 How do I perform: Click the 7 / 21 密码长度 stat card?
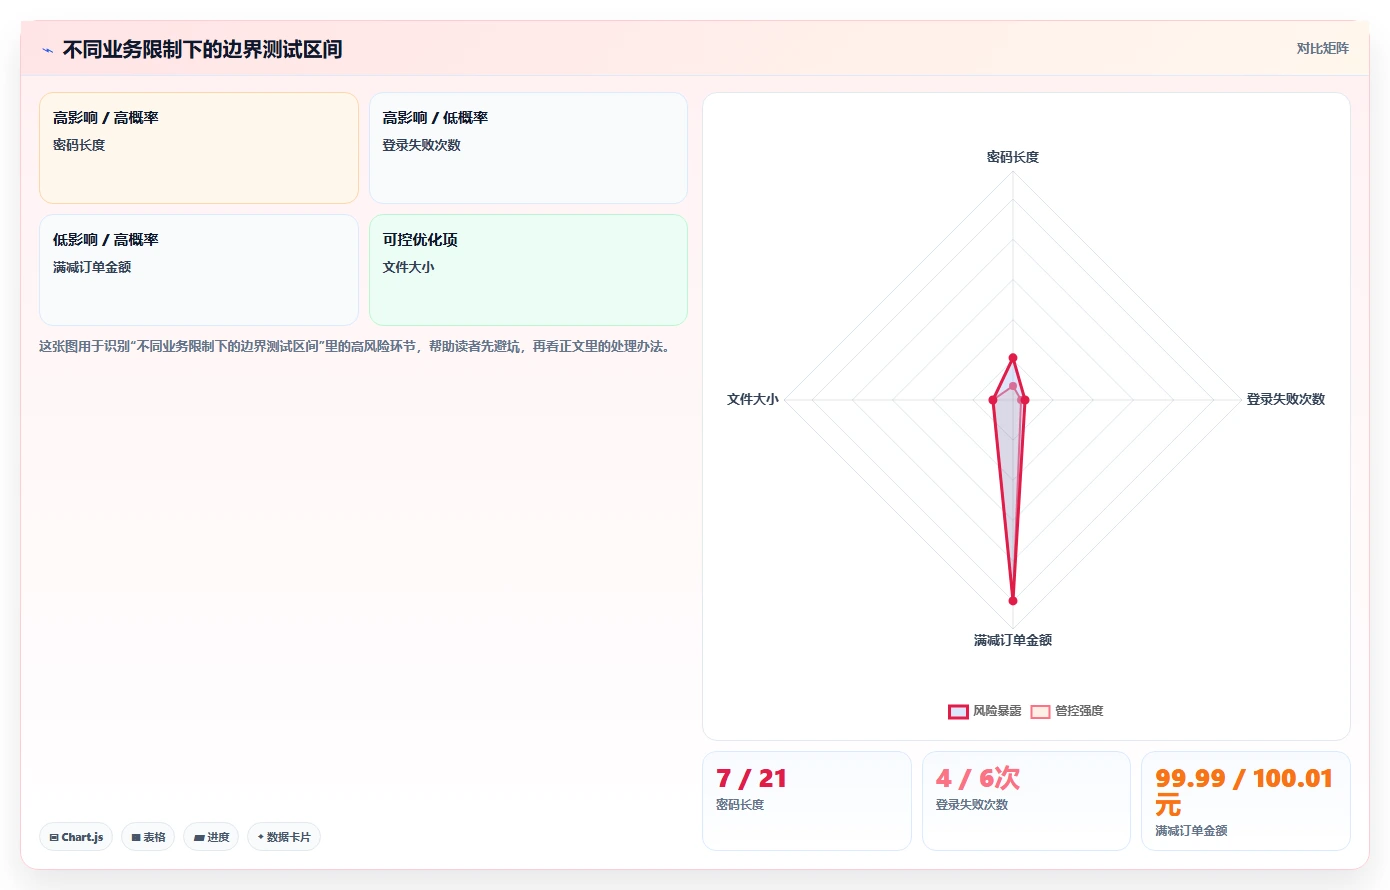[x=807, y=801]
